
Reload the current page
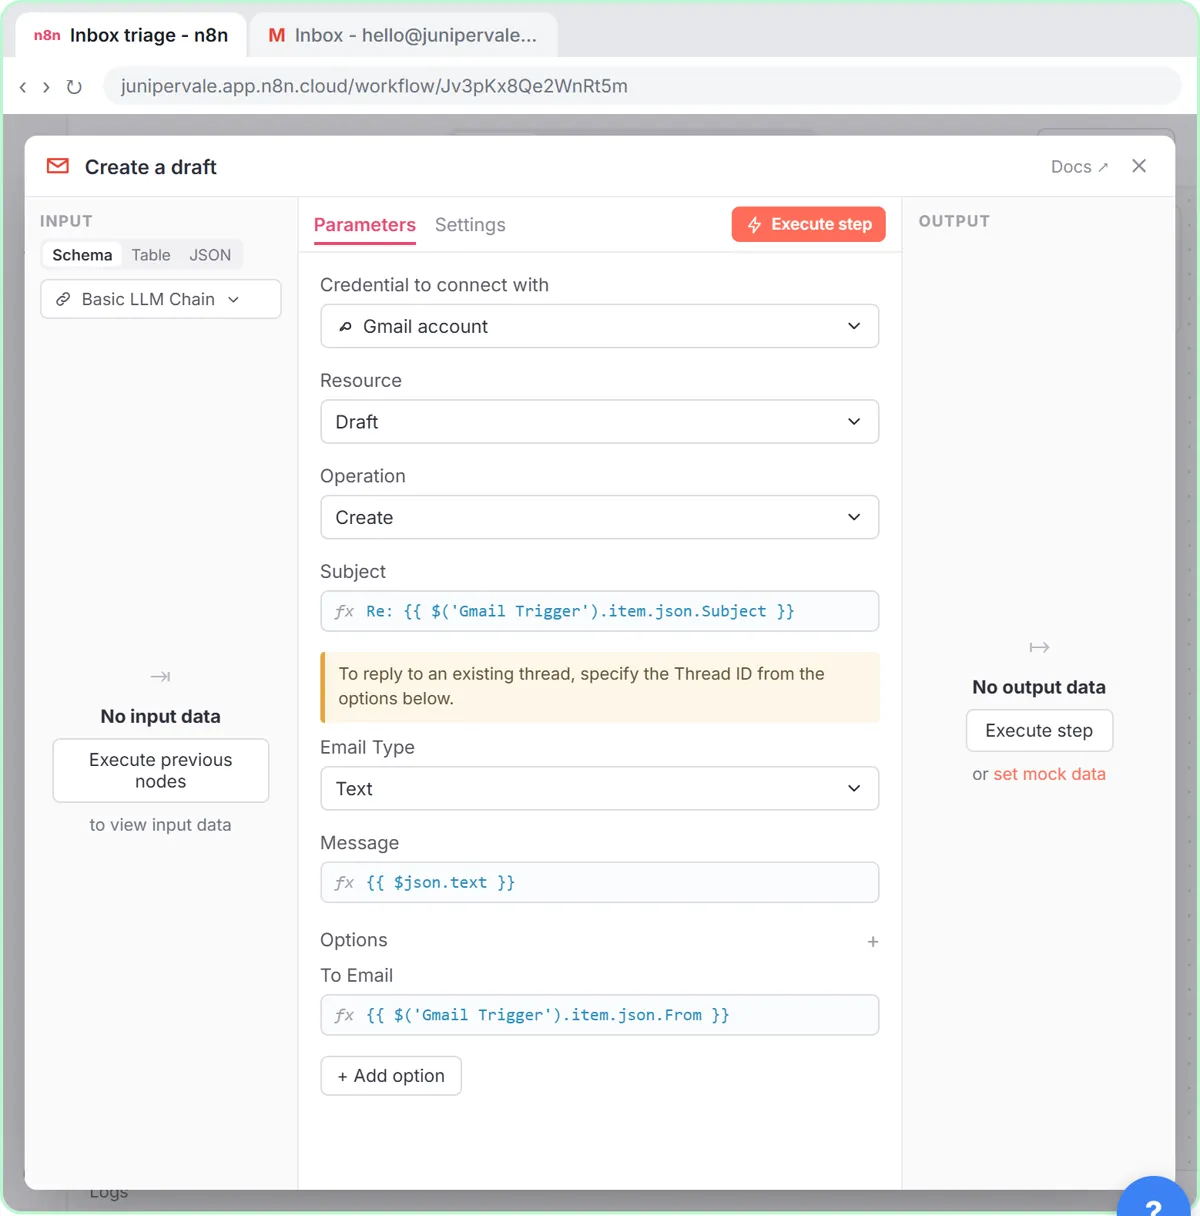[74, 87]
